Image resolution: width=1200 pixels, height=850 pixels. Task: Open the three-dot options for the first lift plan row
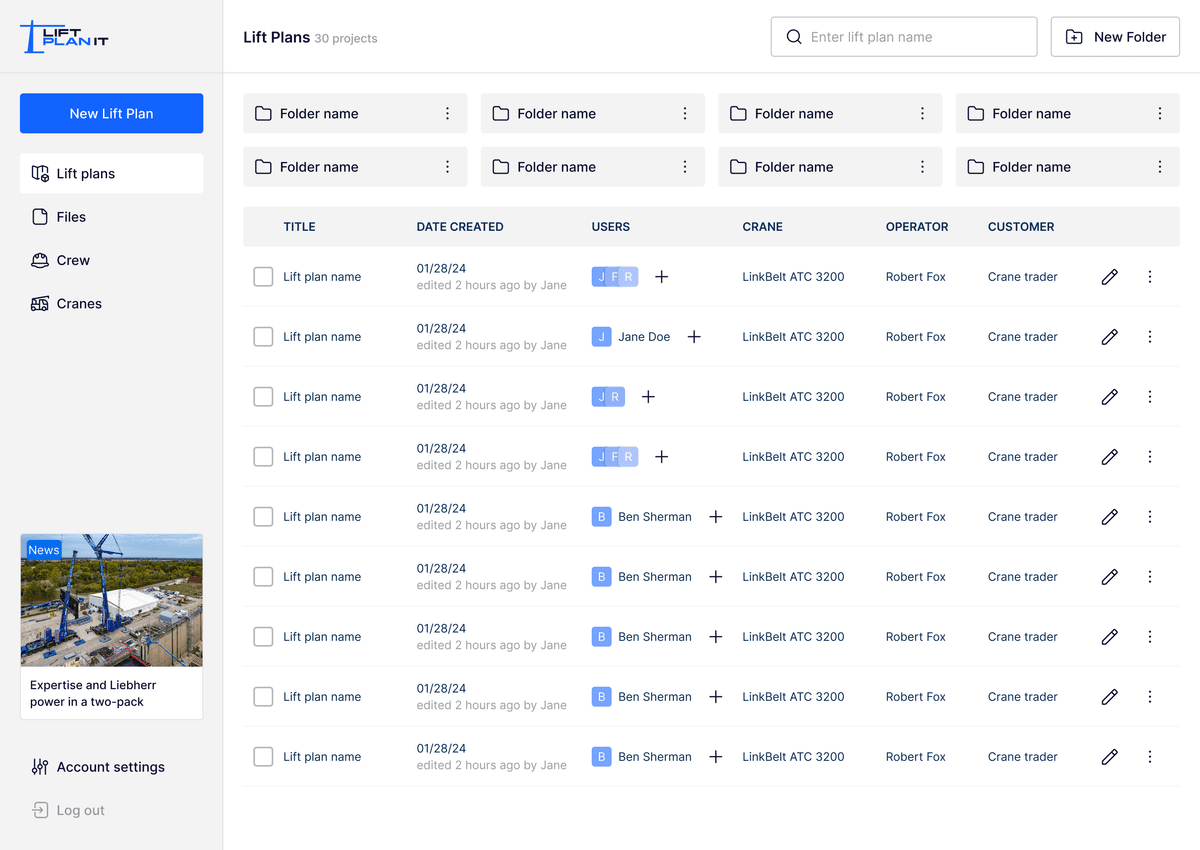point(1149,277)
